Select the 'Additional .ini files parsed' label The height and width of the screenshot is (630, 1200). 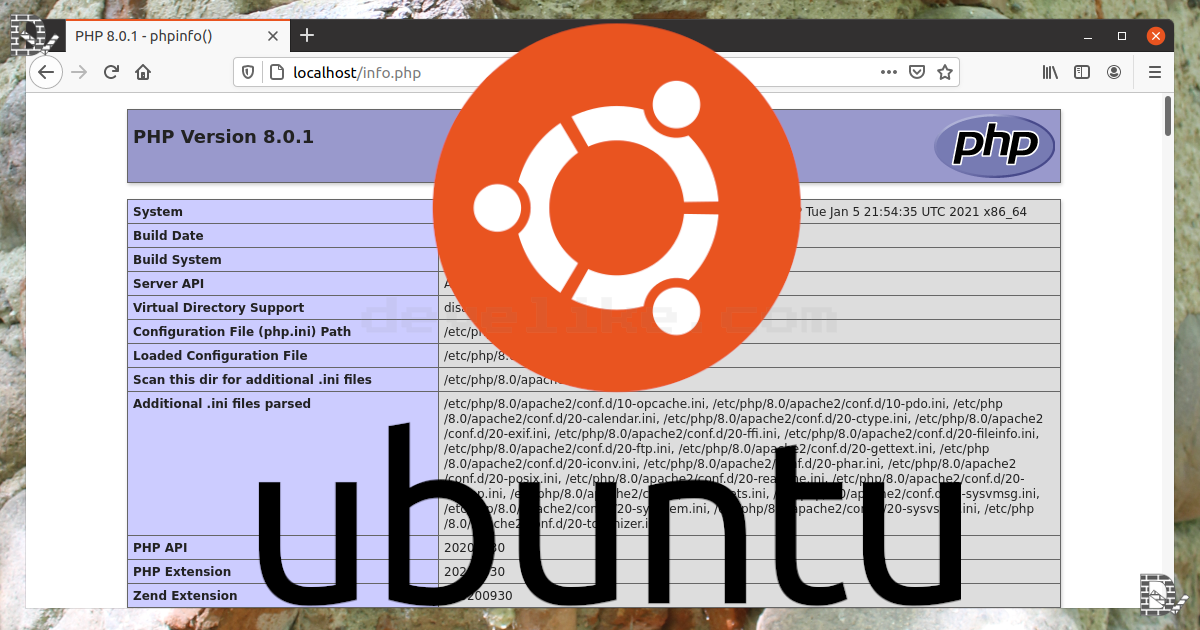point(222,404)
